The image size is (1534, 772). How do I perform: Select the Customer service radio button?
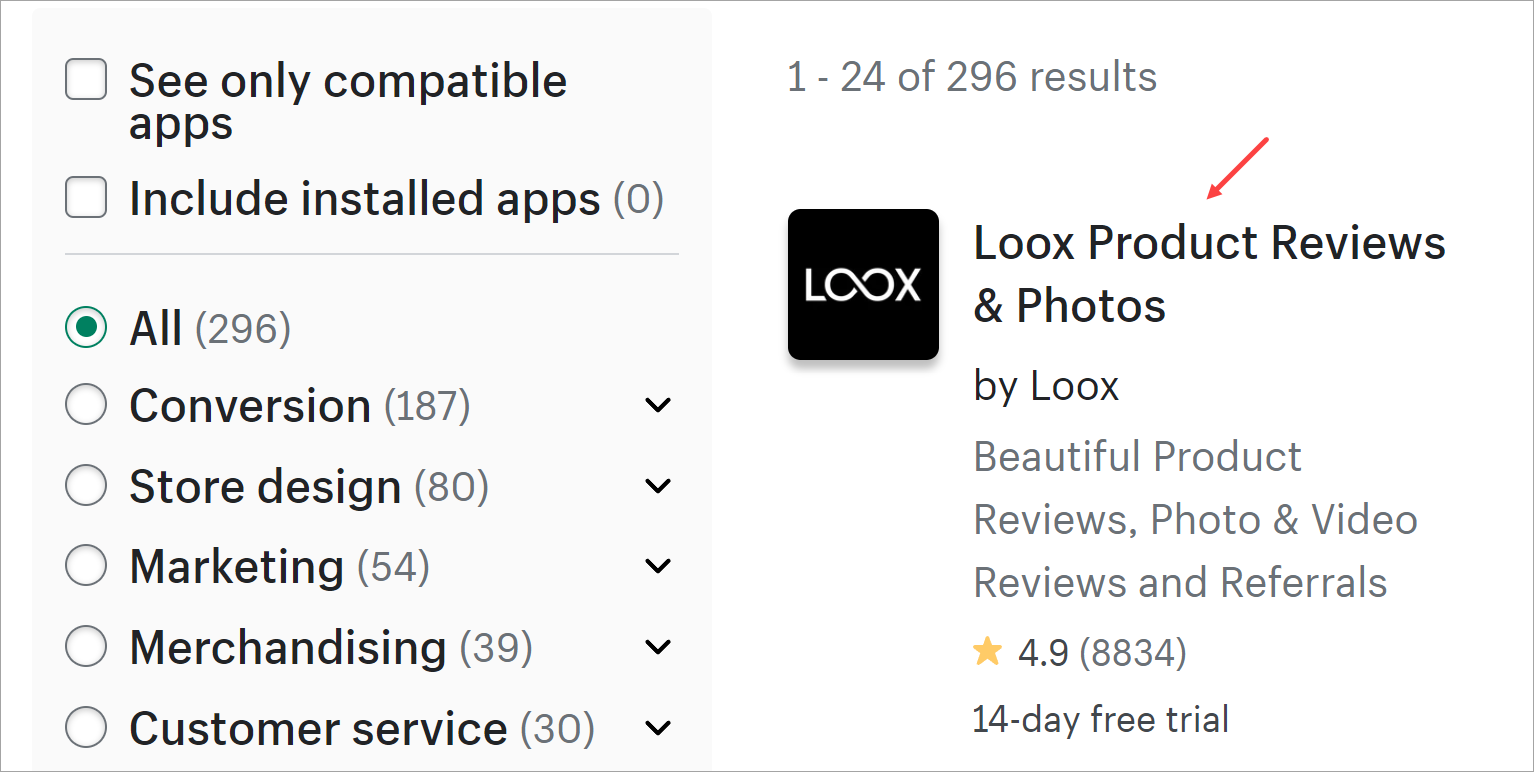click(86, 727)
